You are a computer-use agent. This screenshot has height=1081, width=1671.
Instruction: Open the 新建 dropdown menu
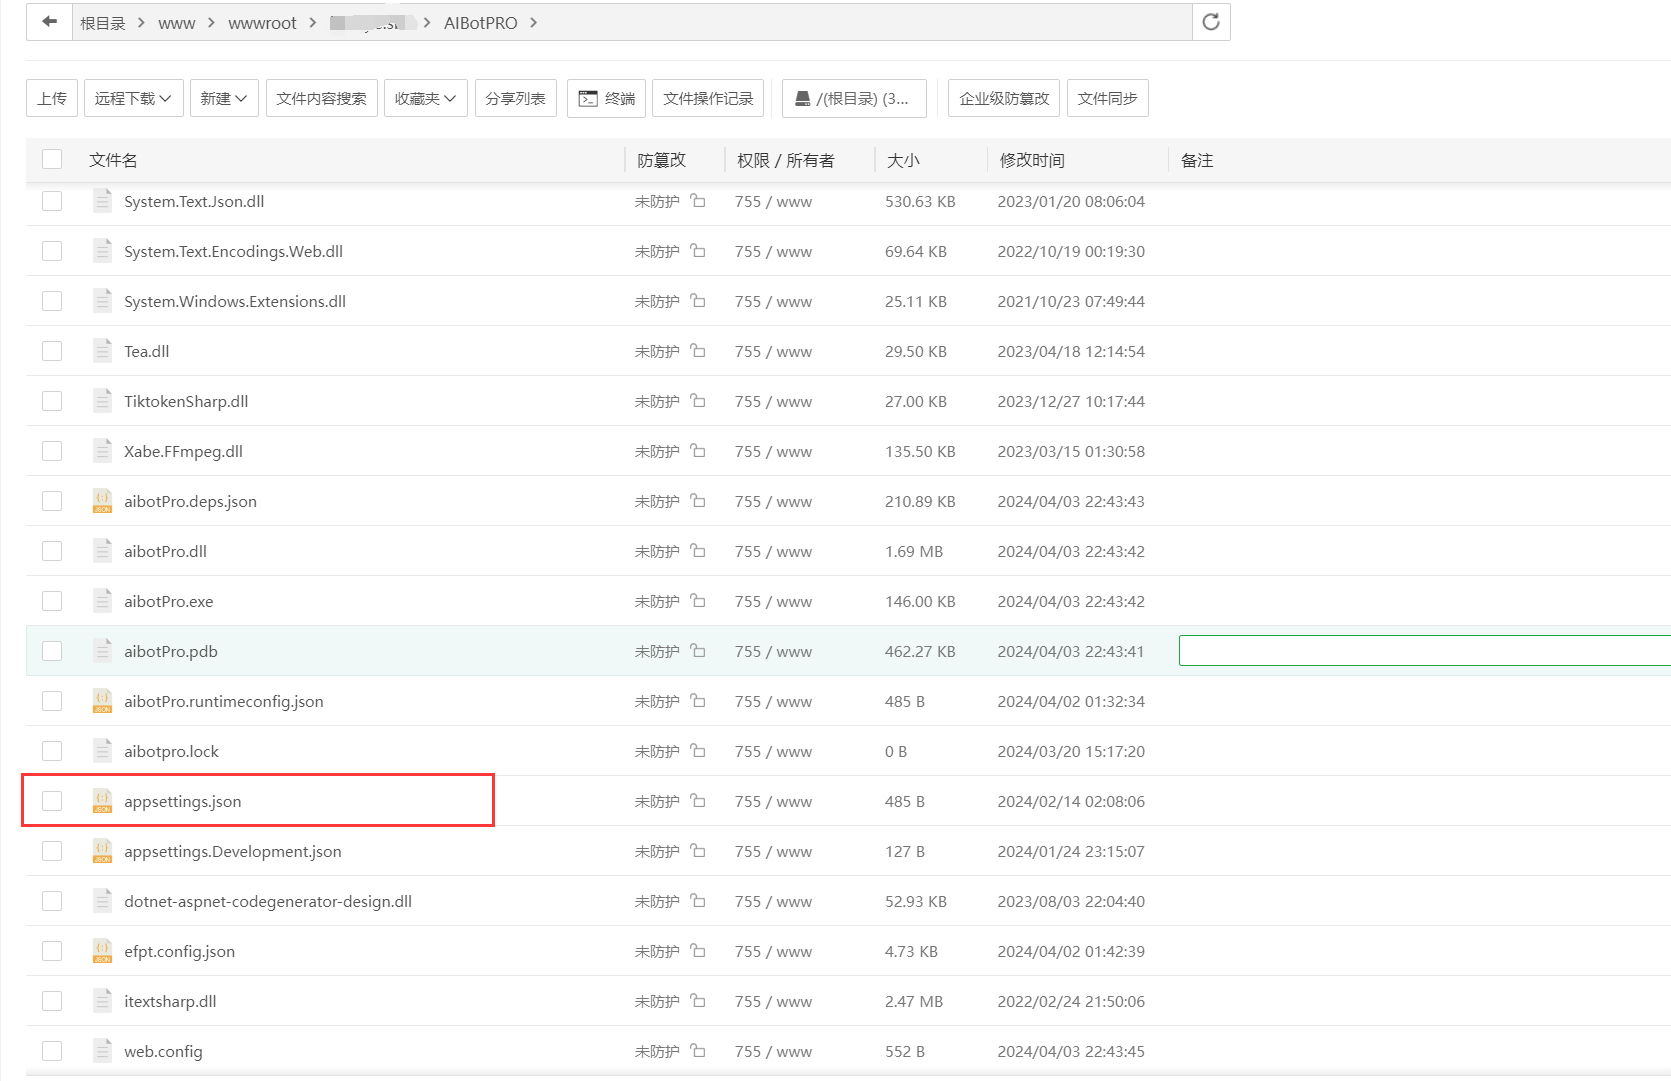pyautogui.click(x=222, y=98)
